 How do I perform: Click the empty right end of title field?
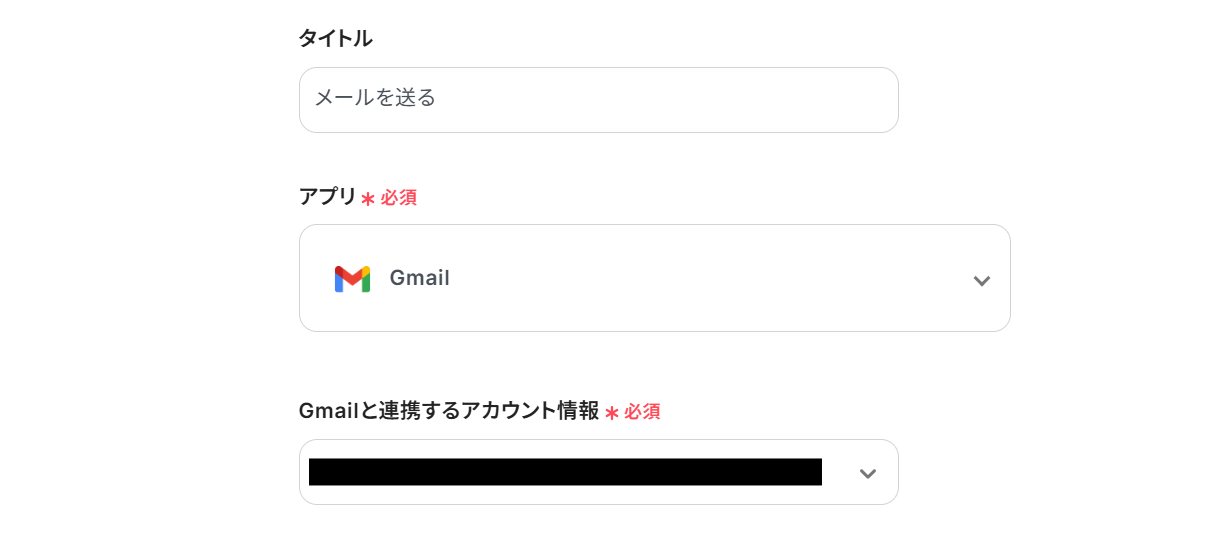(820, 100)
